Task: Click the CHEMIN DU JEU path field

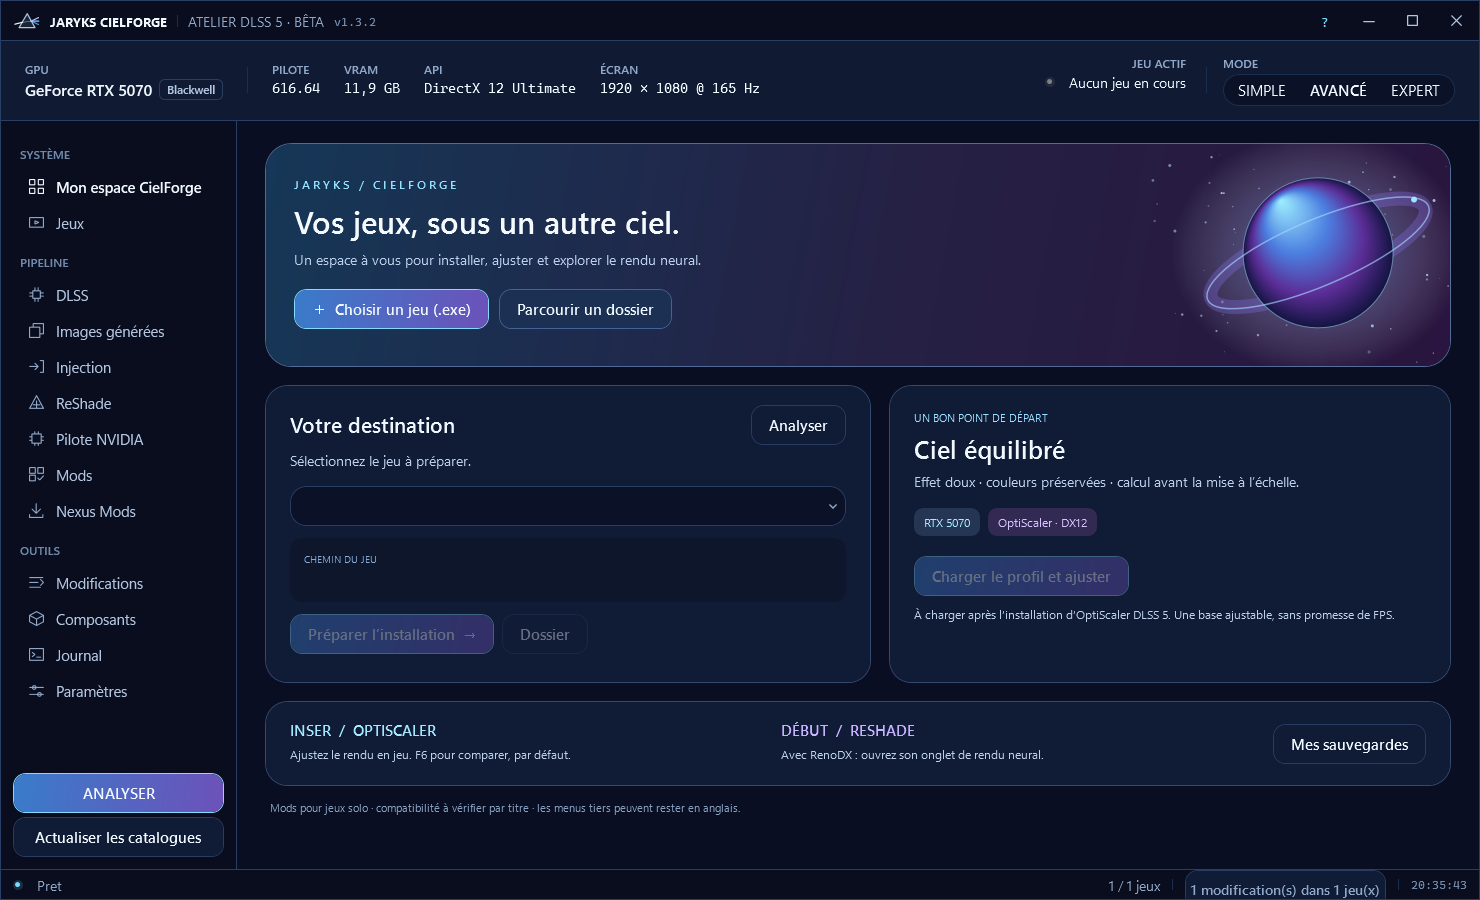Action: pos(568,570)
